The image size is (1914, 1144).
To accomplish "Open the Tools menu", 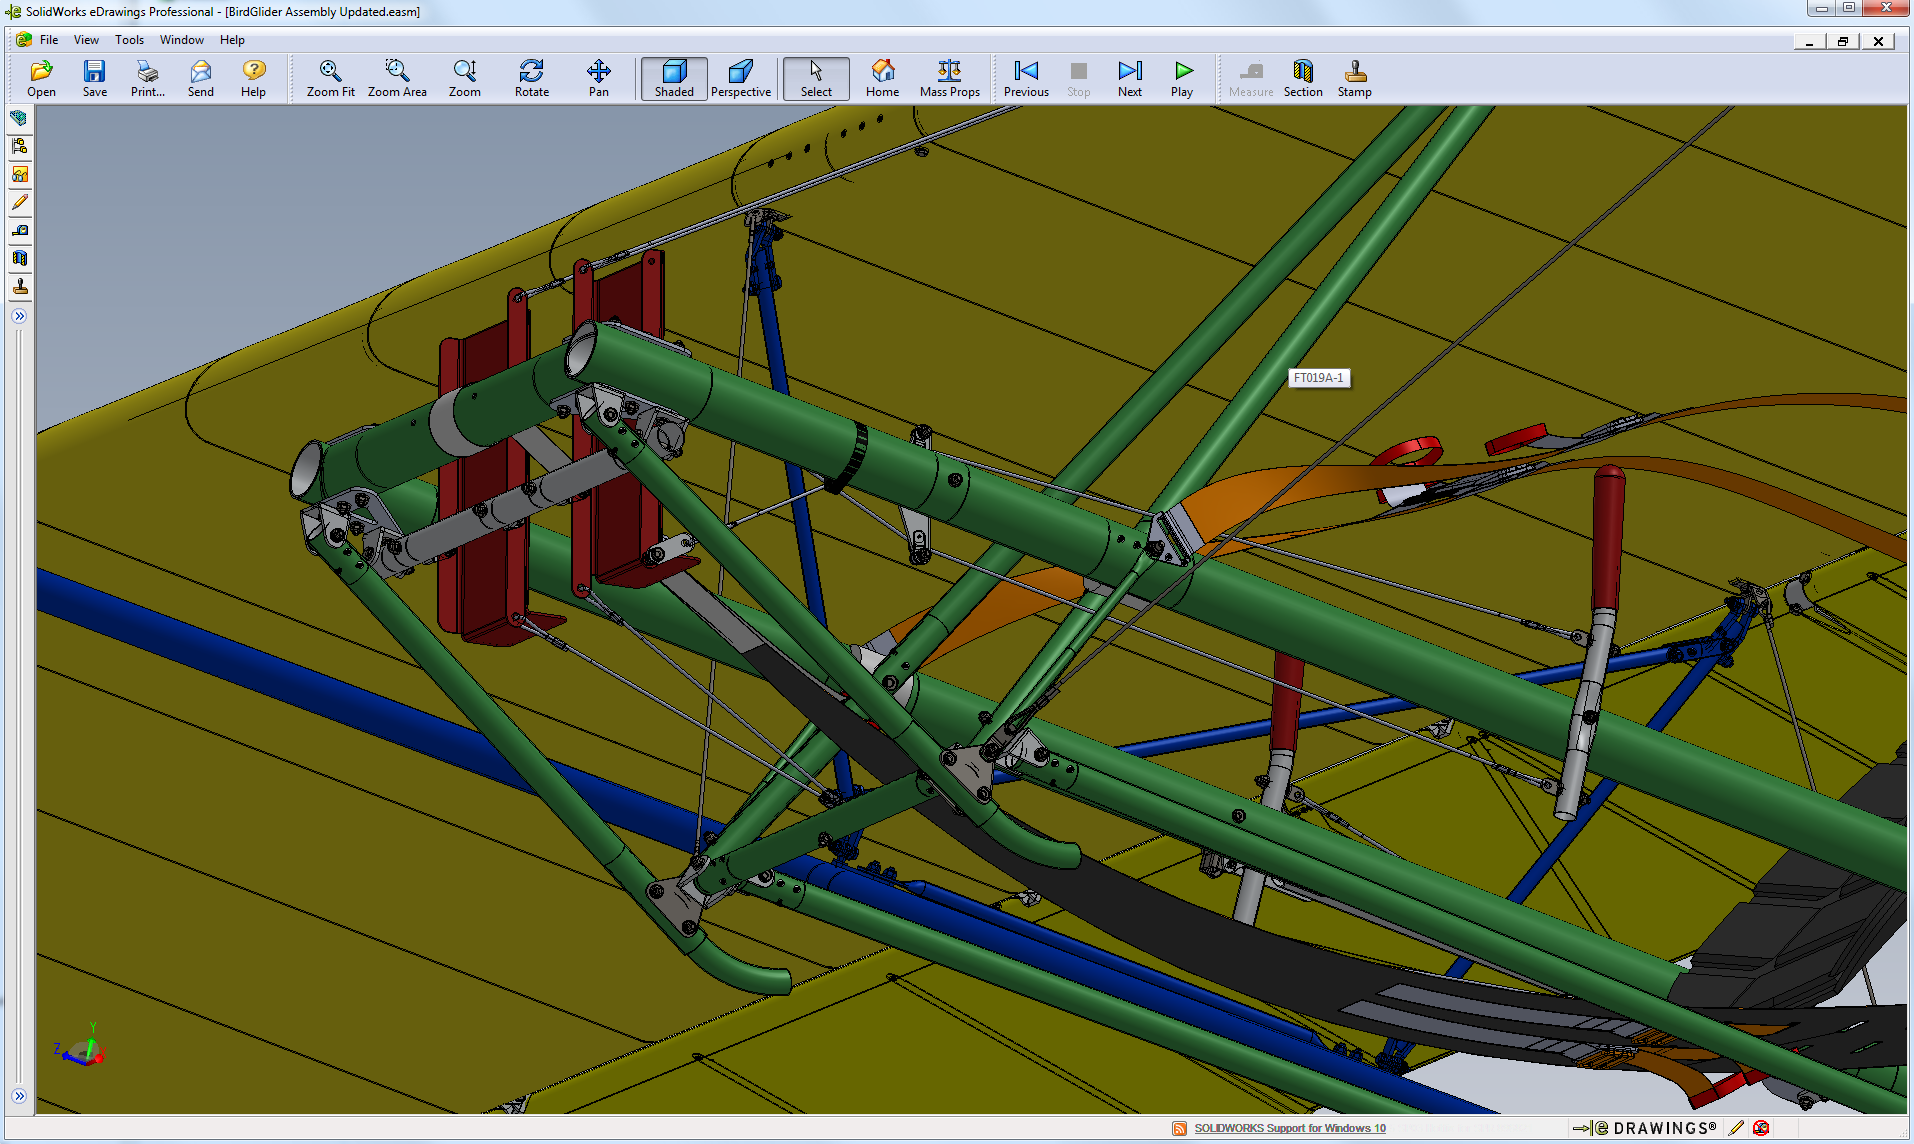I will [x=129, y=40].
